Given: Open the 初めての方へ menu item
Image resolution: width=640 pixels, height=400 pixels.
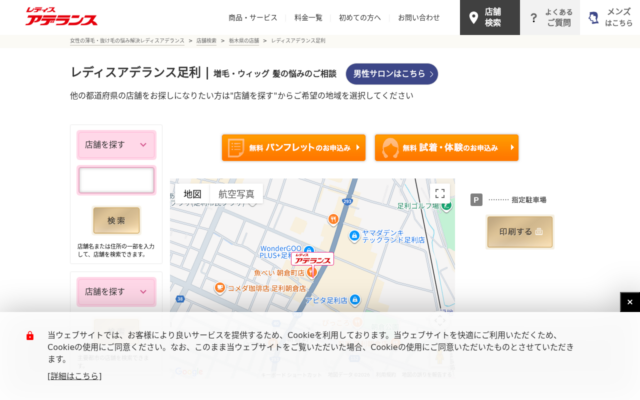Looking at the screenshot, I should point(360,18).
